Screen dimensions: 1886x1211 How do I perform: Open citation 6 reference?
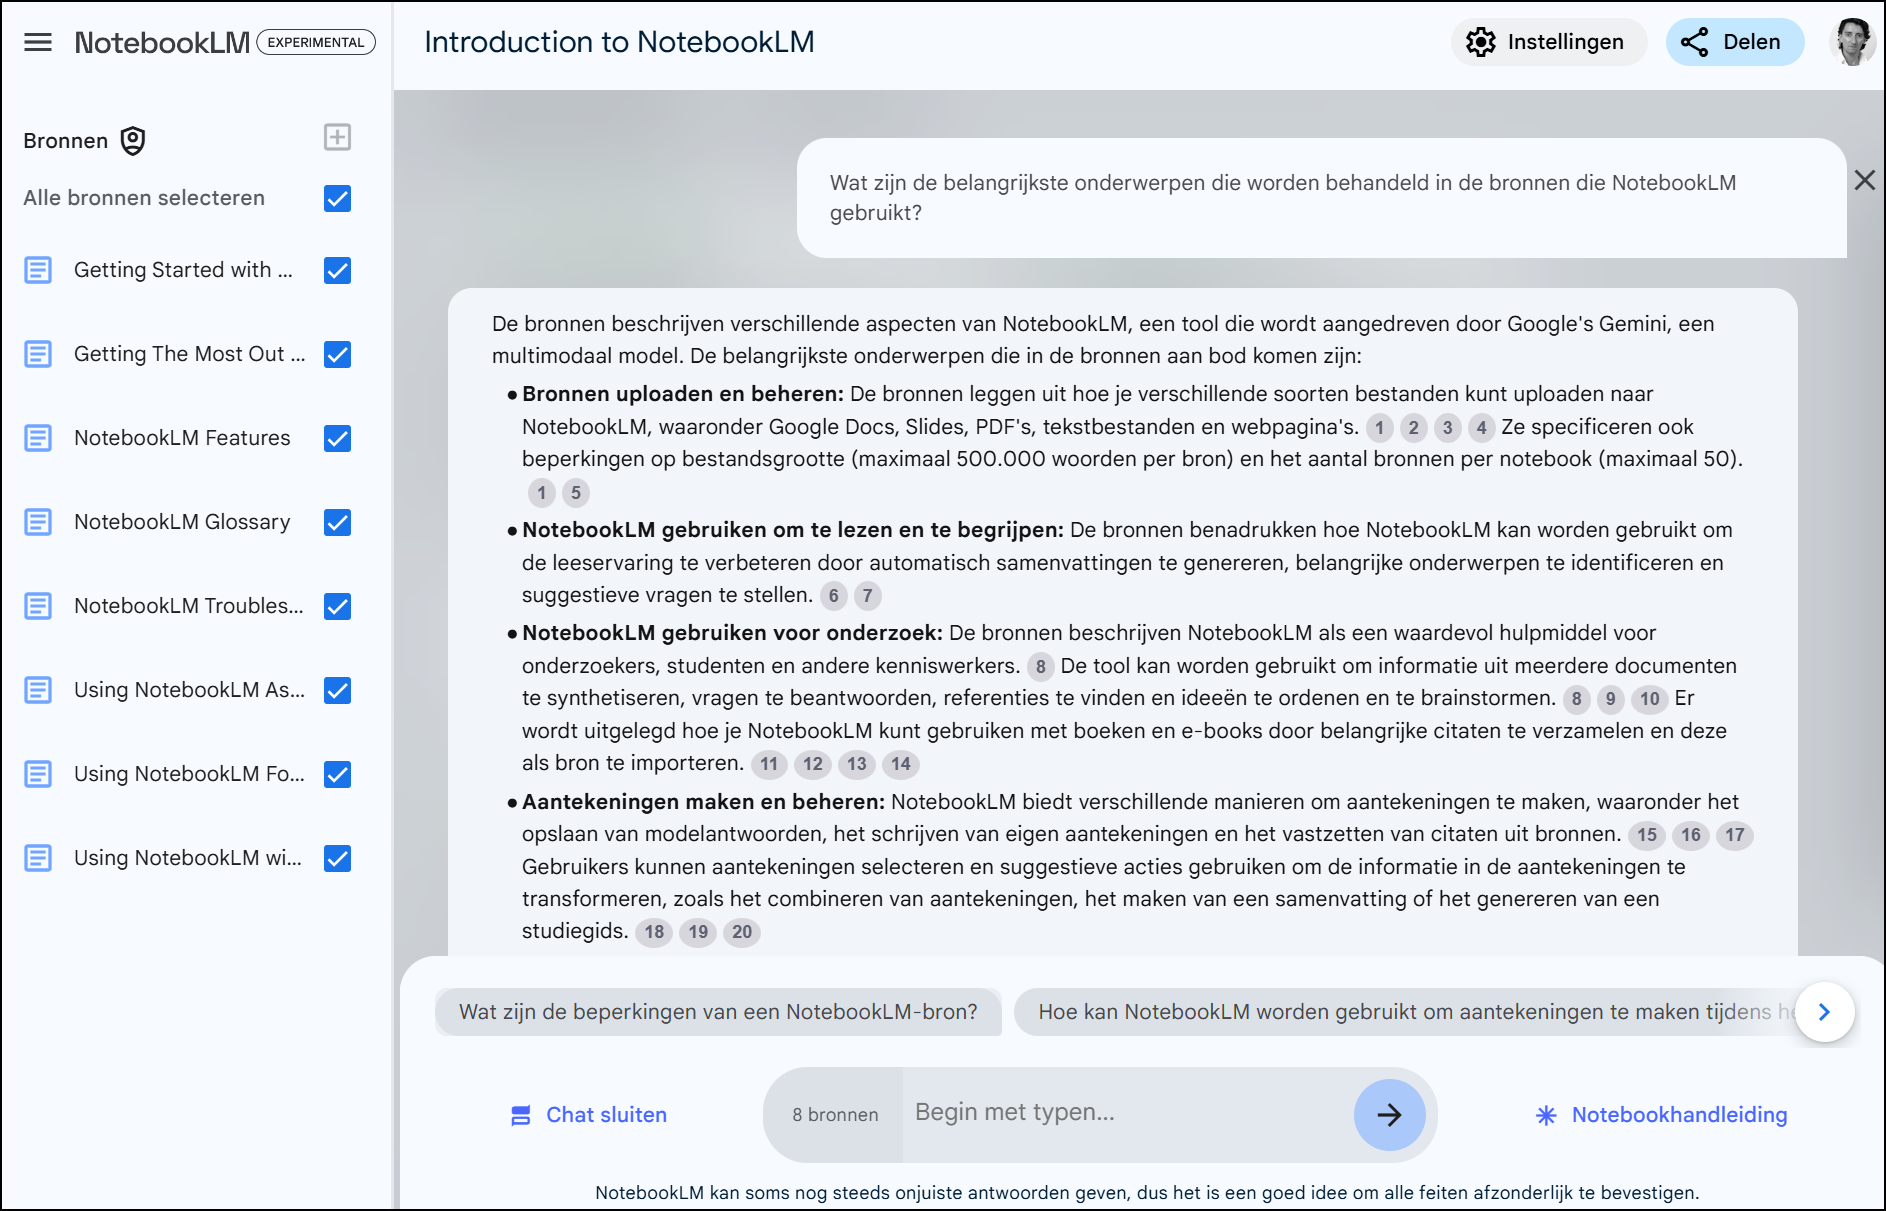coord(833,596)
